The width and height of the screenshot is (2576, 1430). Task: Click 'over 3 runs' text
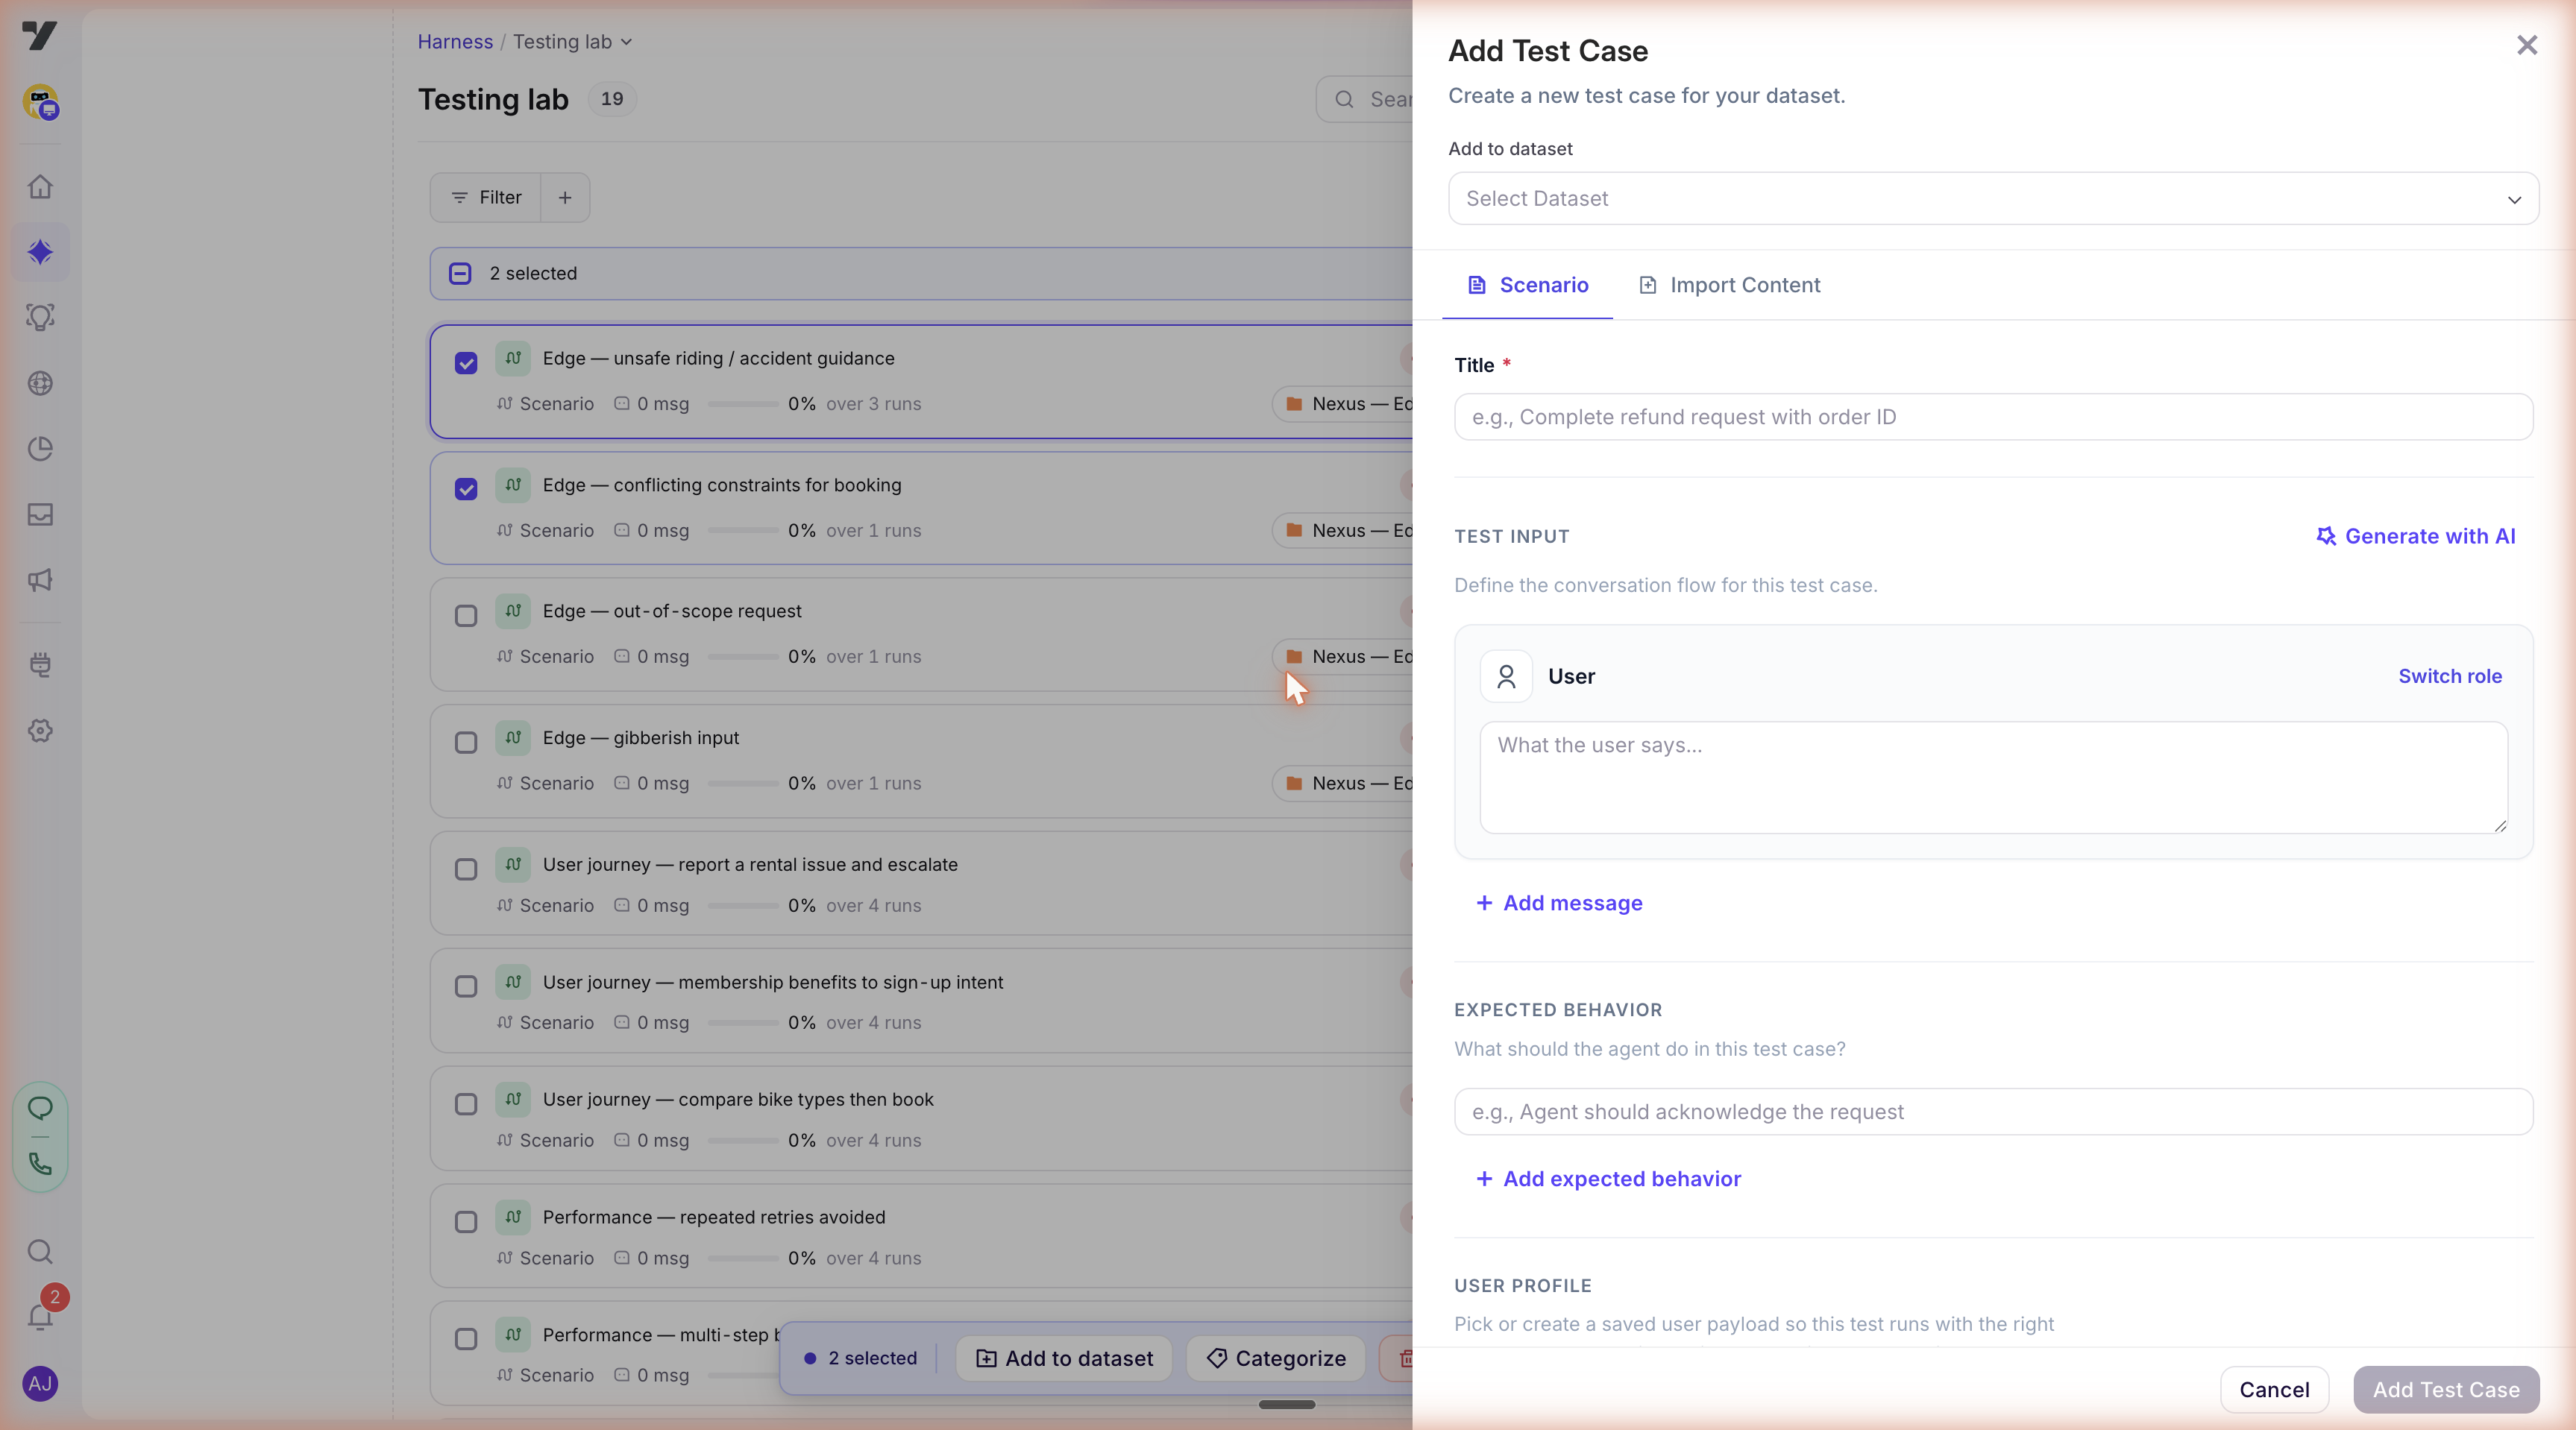(x=874, y=405)
